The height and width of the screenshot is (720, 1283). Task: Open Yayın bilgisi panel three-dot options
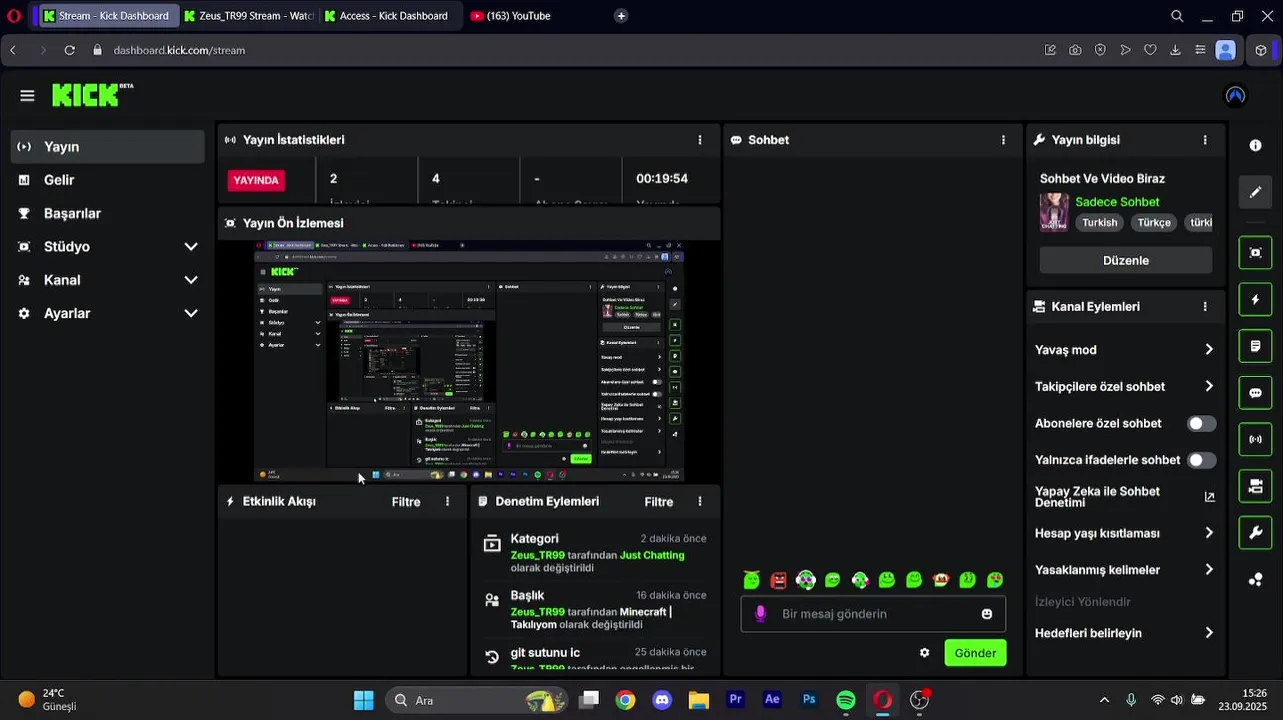[x=1205, y=140]
